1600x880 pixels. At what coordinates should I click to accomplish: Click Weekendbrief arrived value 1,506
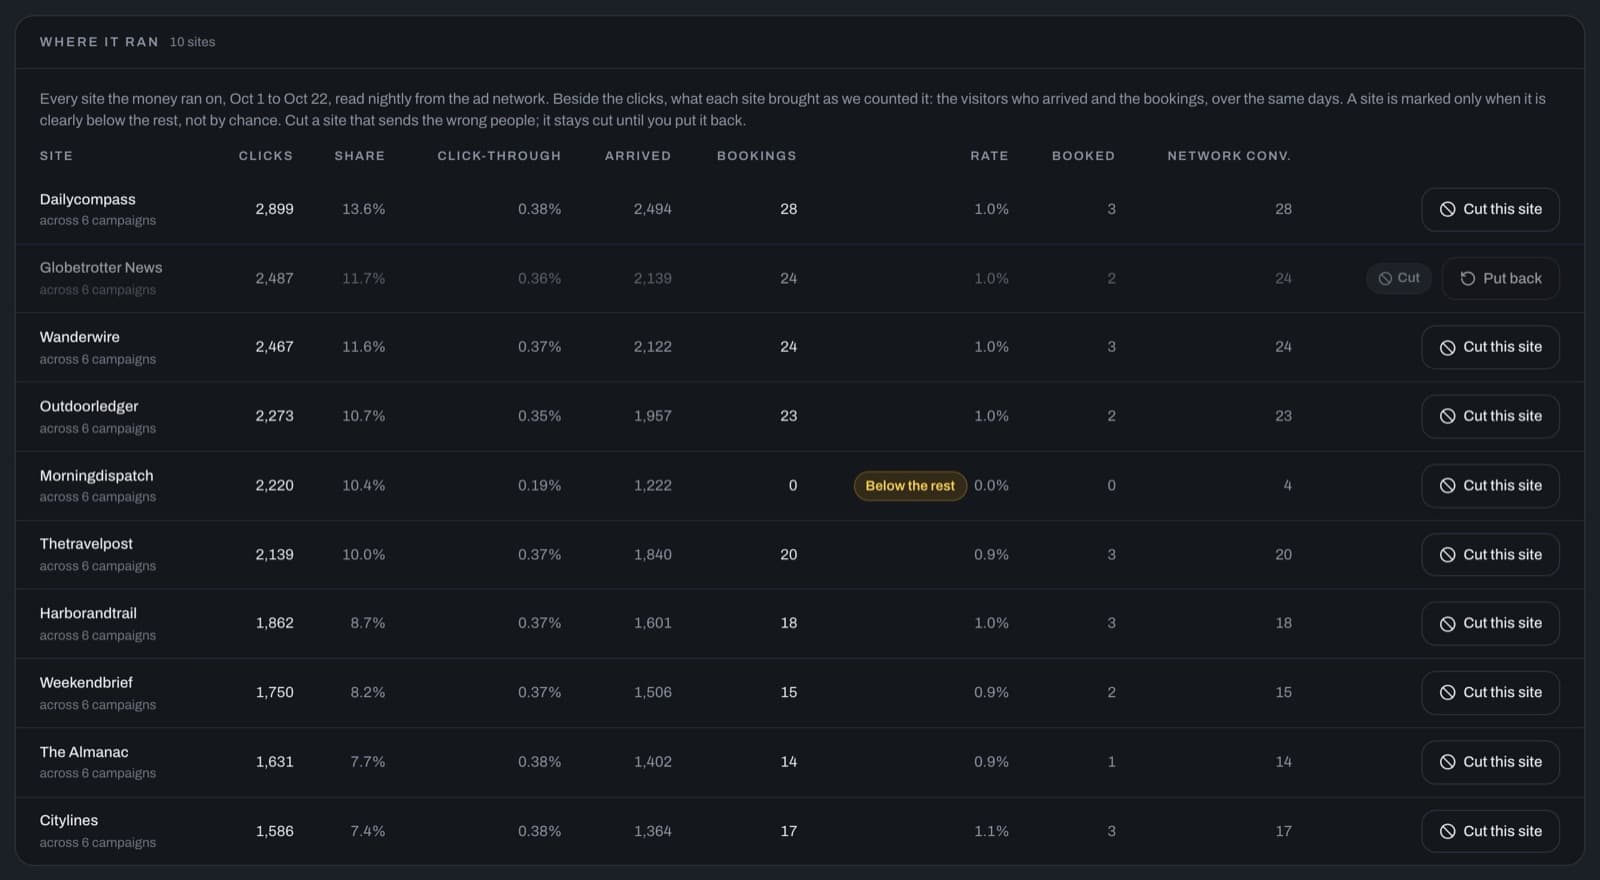click(x=652, y=692)
